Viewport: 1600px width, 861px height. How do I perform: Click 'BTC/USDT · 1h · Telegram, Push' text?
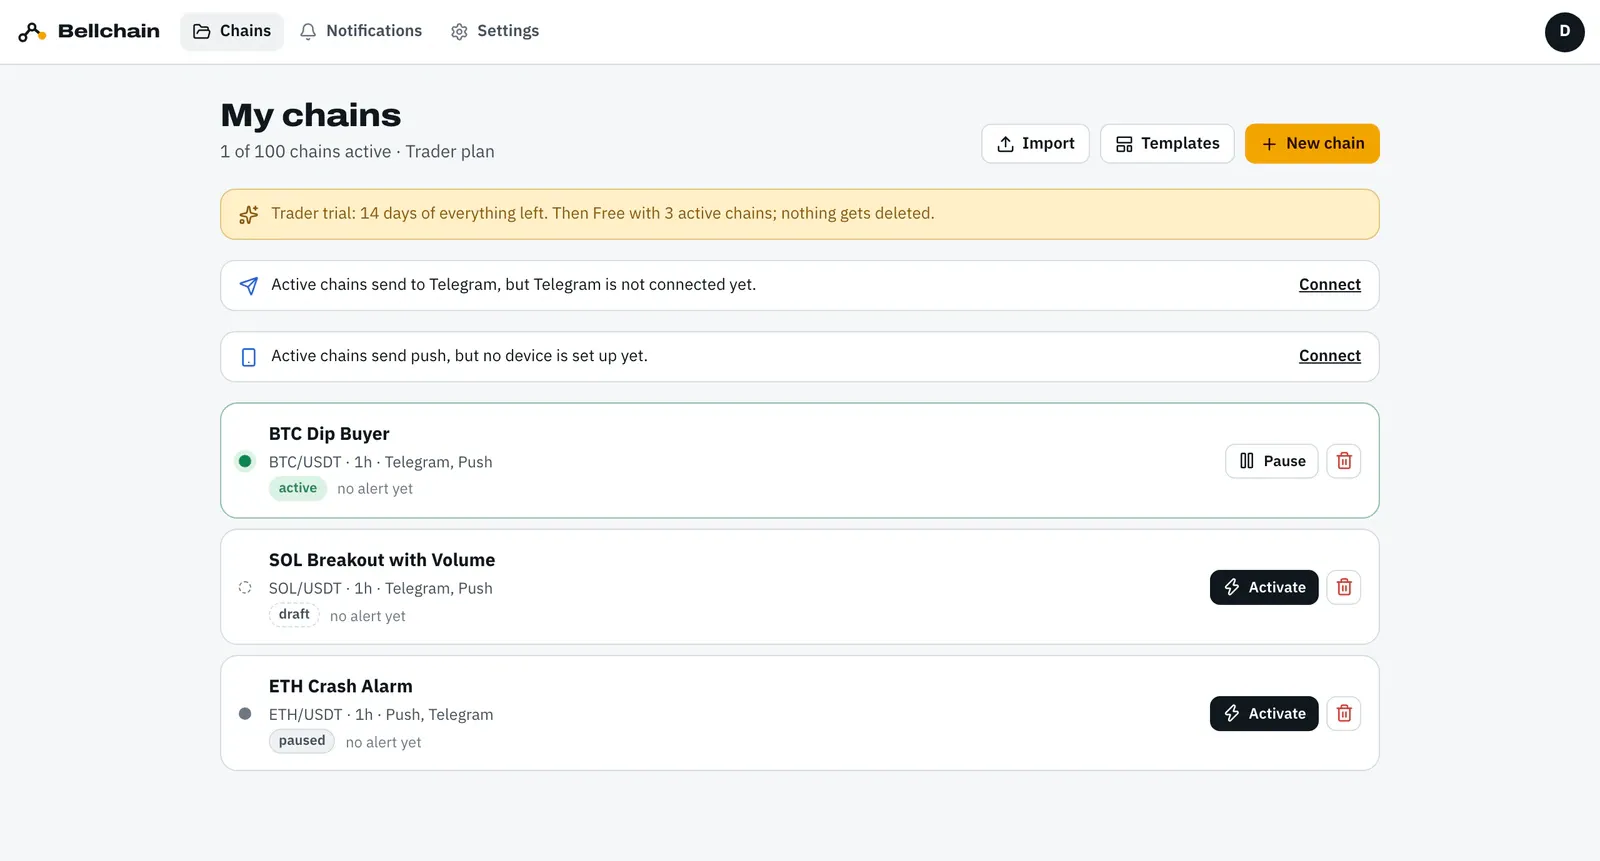click(x=381, y=462)
